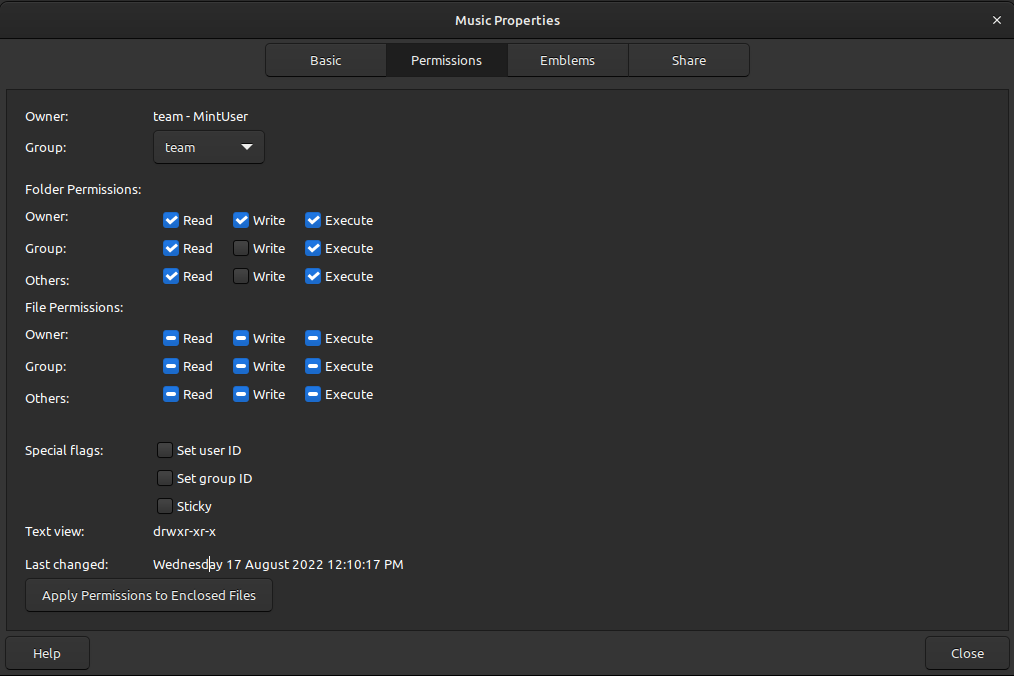Toggle Execute permission for file Others
The image size is (1014, 676).
(x=314, y=394)
